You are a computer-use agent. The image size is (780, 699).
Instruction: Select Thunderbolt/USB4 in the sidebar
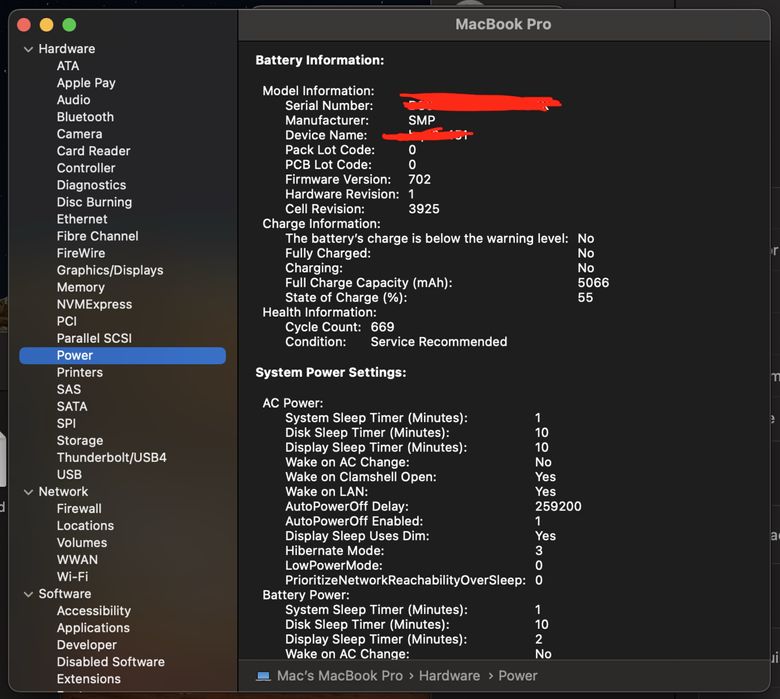coord(112,458)
